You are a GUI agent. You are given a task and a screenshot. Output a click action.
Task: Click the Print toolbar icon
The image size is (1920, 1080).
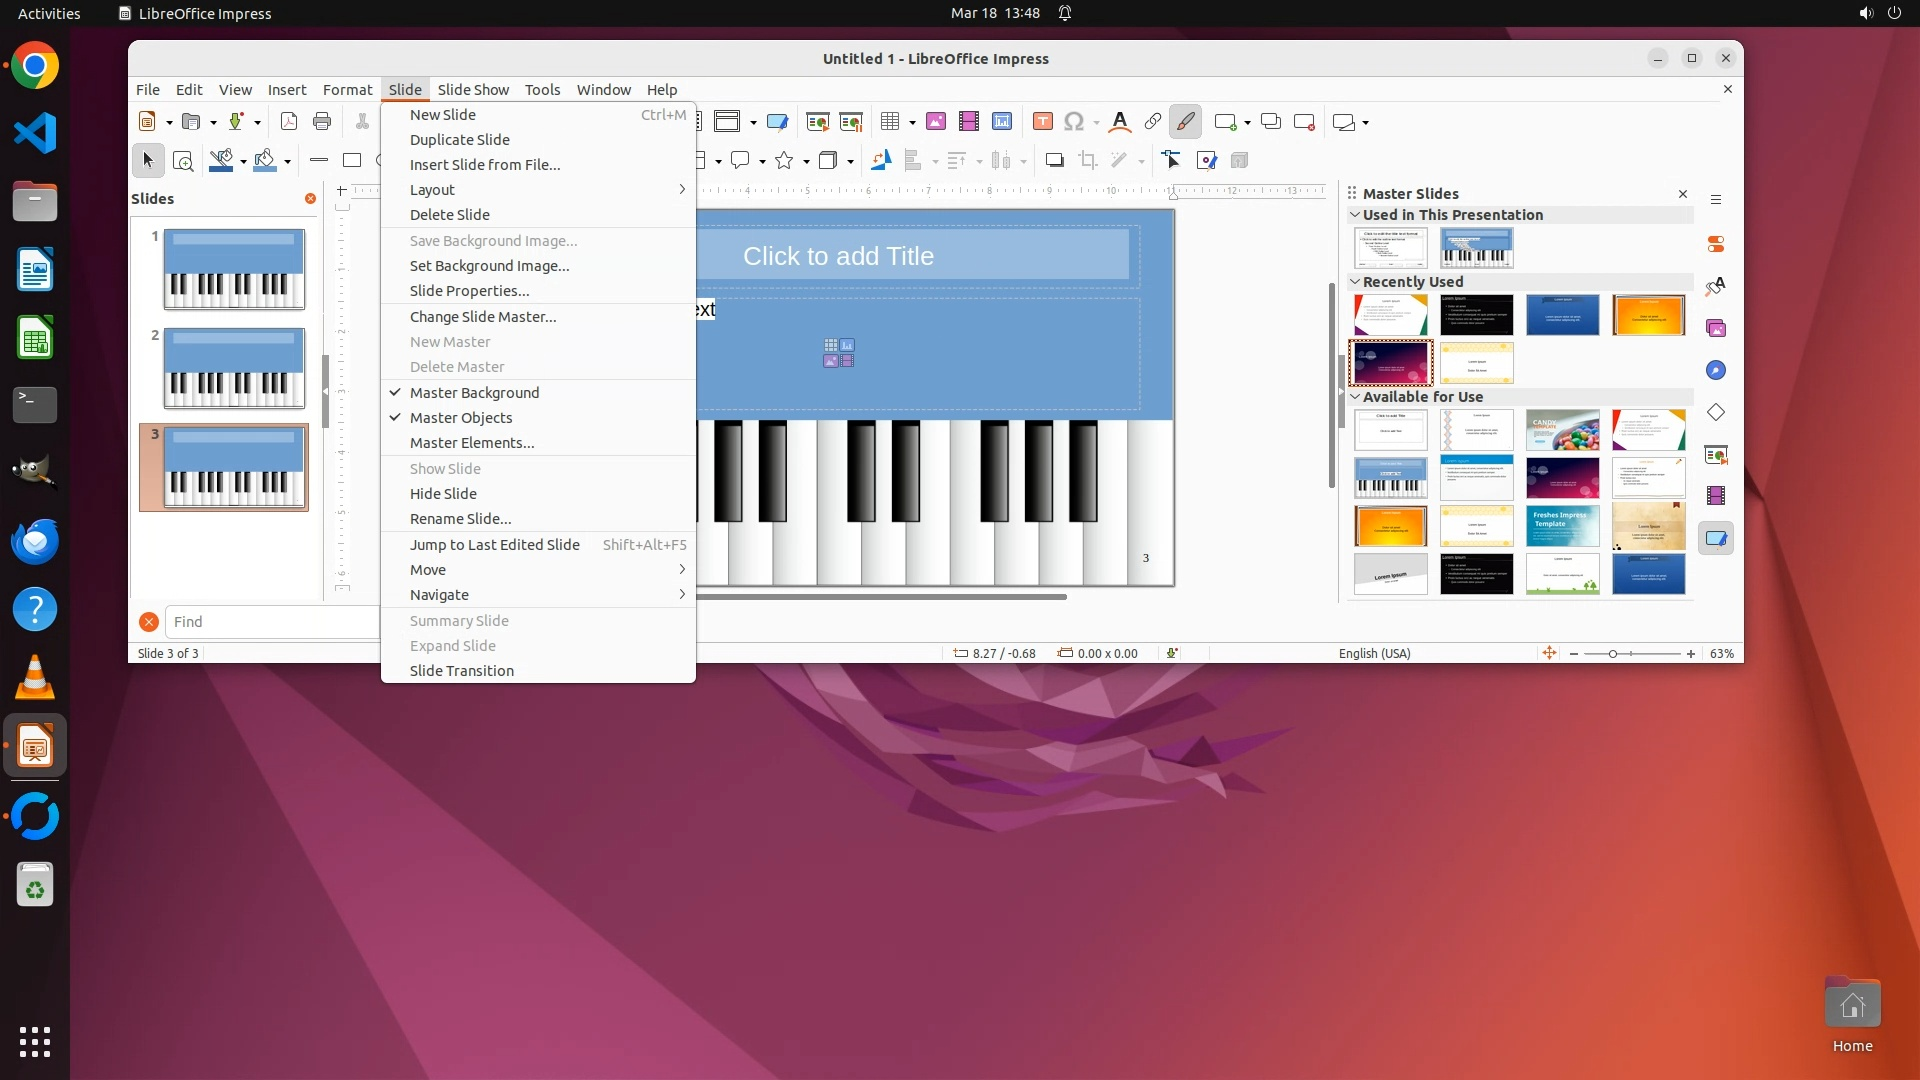click(x=322, y=122)
